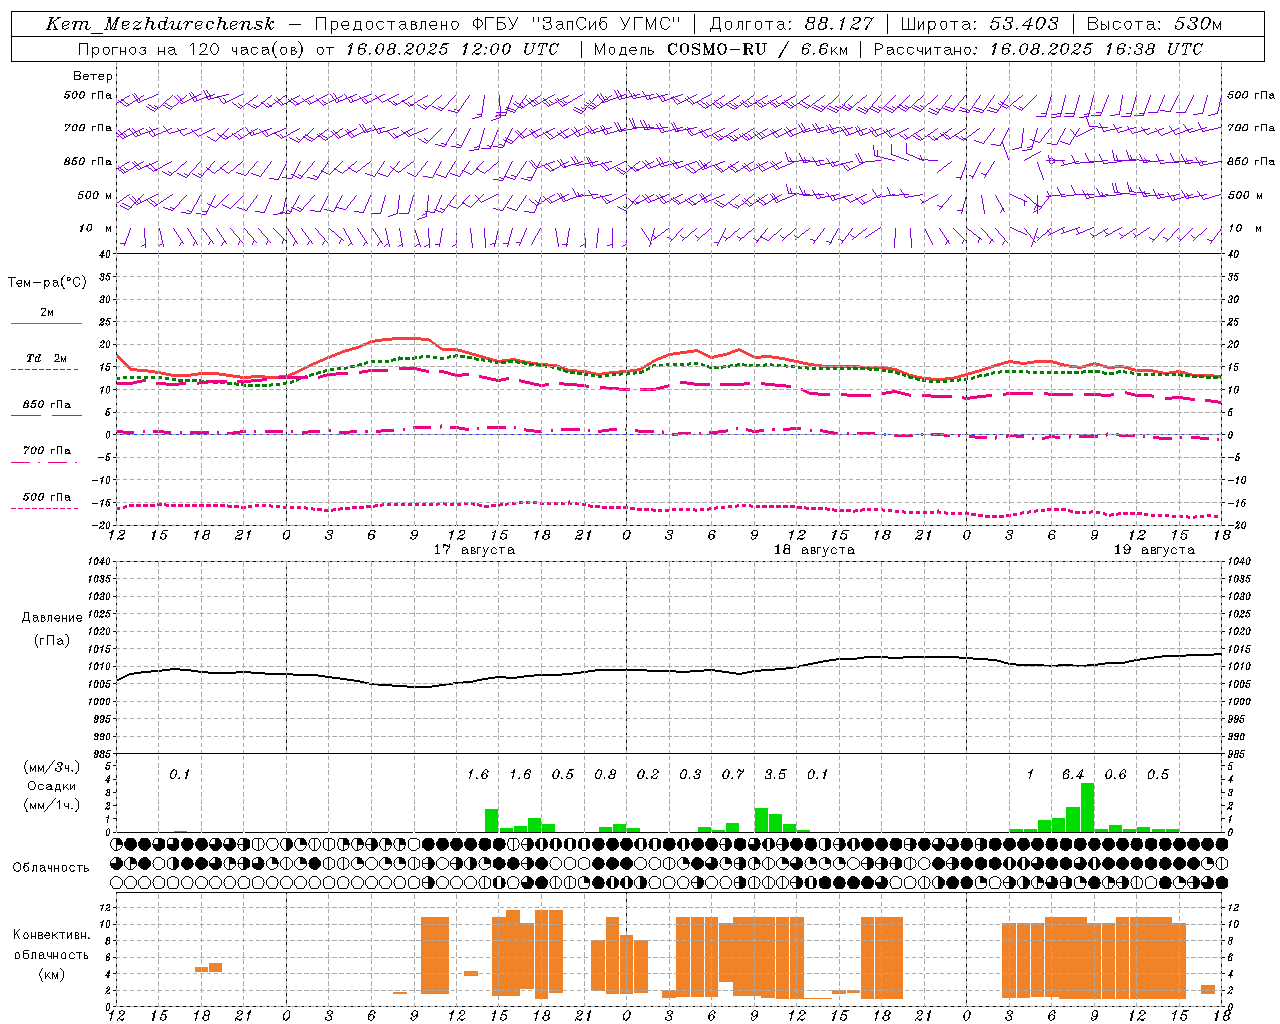The image size is (1280, 1024).
Task: Click the 3.5 precipitation value
Action: 775,775
